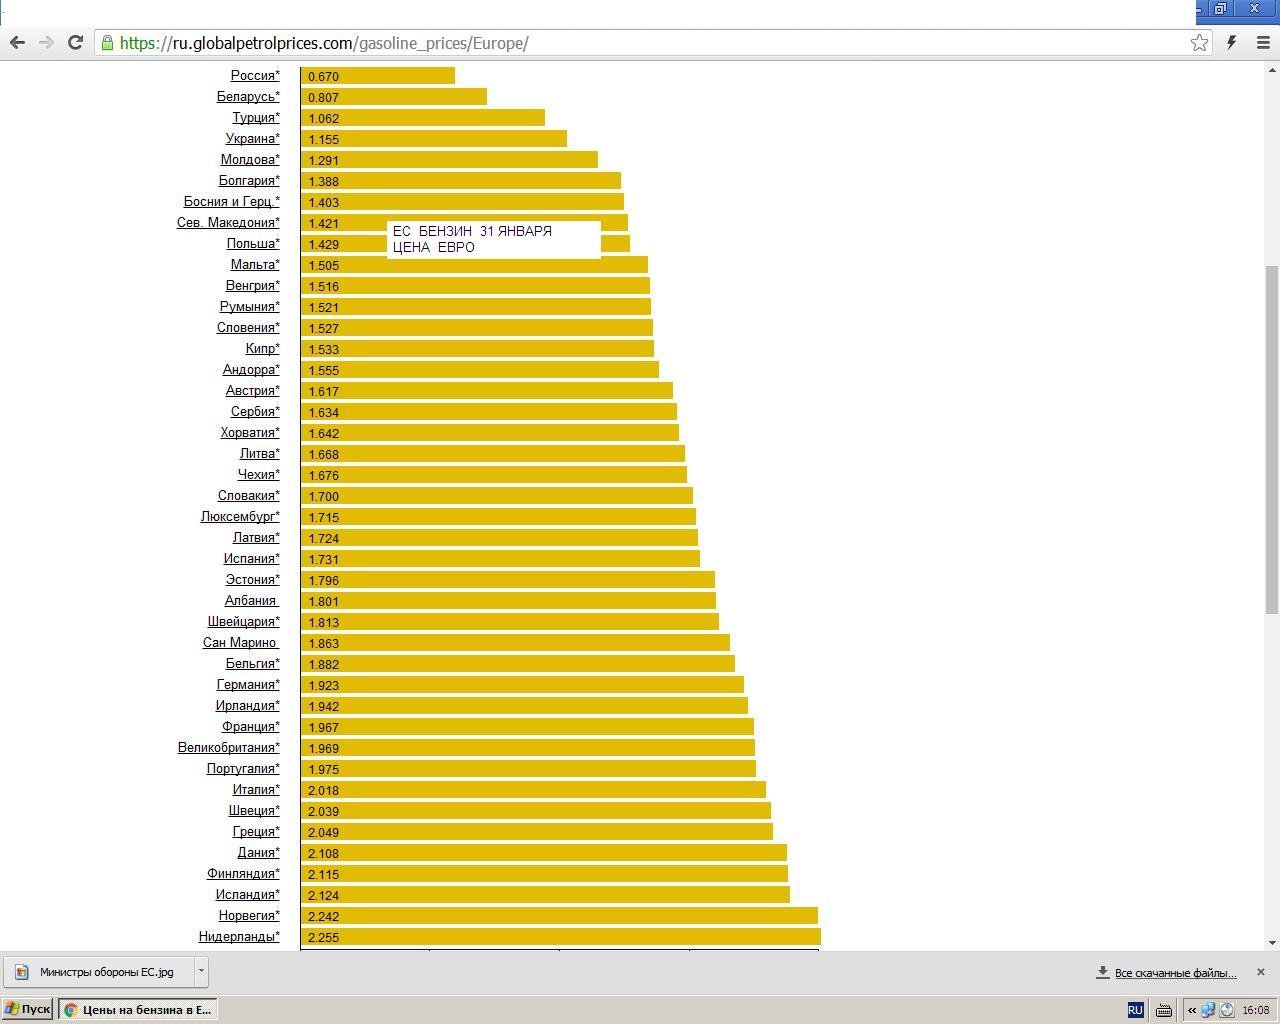The image size is (1280, 1024).
Task: Open the Исландия country link
Action: [248, 894]
